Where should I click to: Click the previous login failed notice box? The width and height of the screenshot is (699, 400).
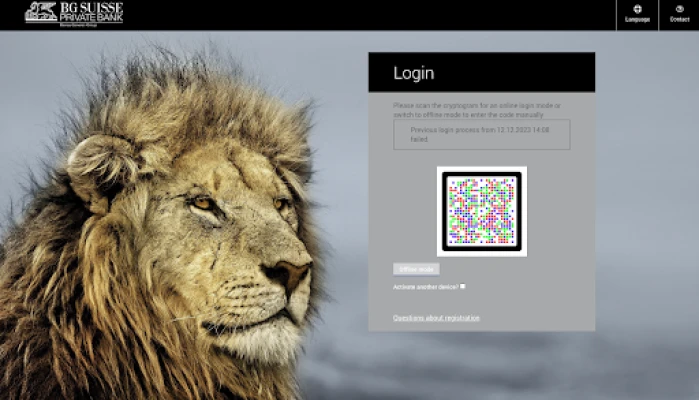coord(481,135)
